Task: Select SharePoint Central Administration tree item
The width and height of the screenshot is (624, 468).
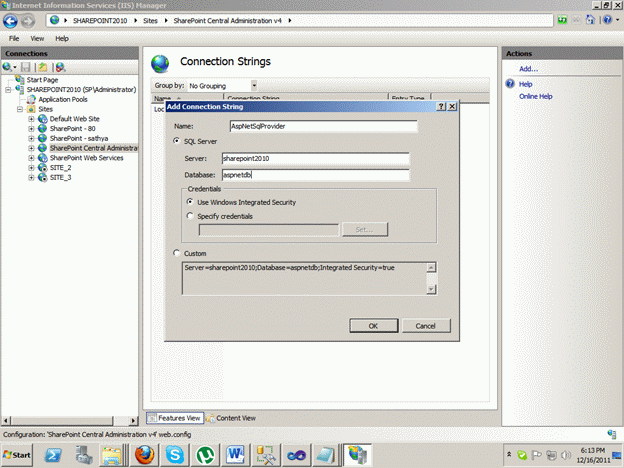Action: [x=93, y=148]
